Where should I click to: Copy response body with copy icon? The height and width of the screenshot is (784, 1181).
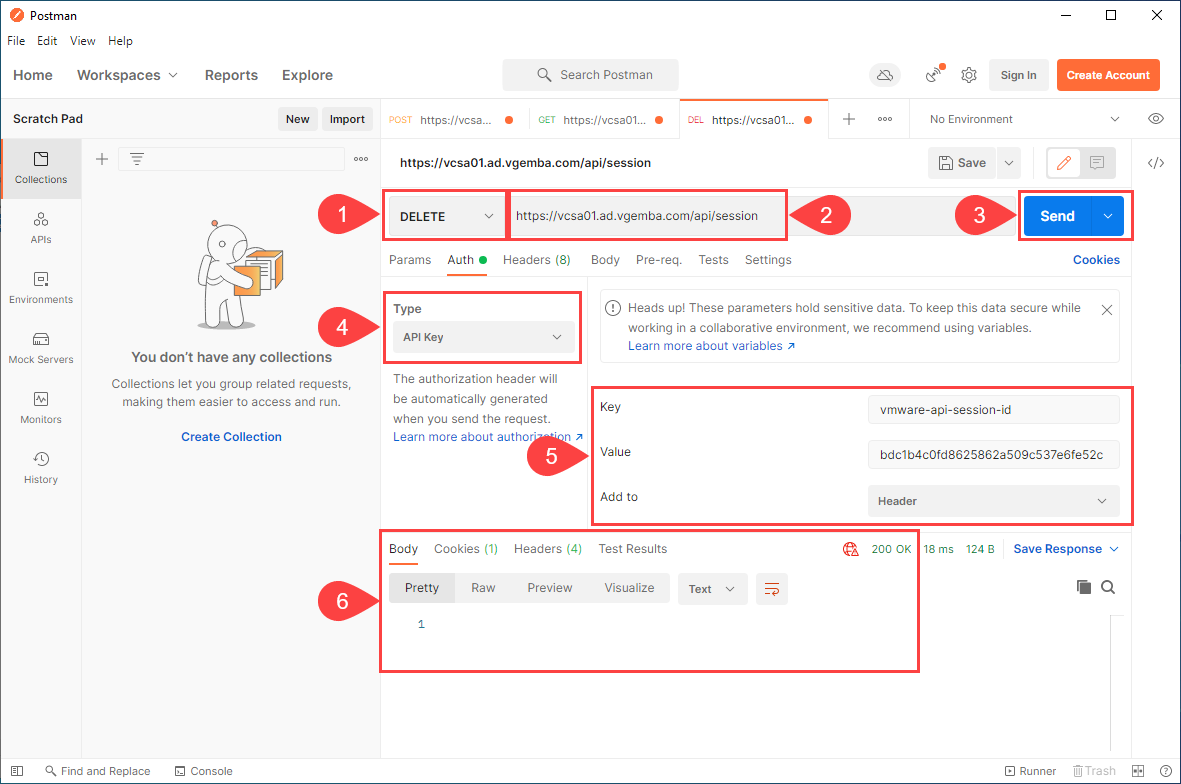[x=1083, y=587]
